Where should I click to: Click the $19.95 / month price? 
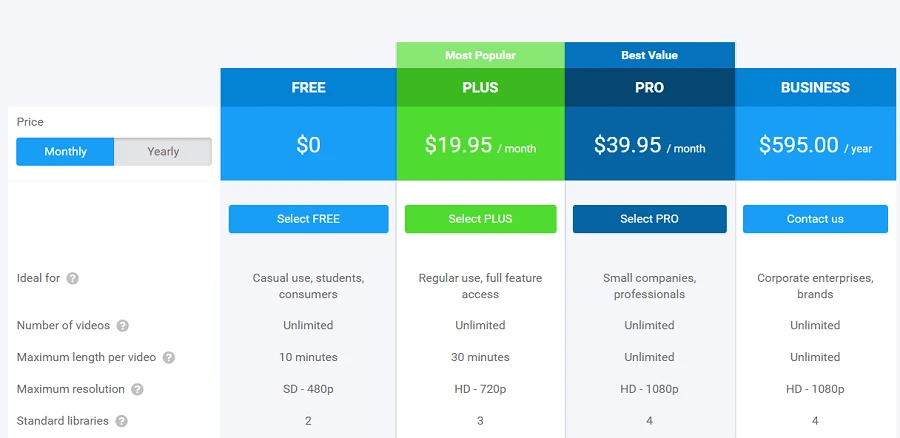tap(480, 145)
